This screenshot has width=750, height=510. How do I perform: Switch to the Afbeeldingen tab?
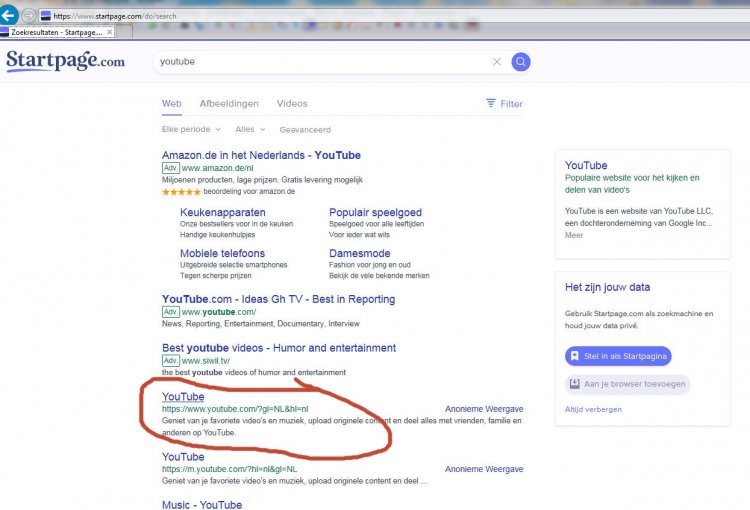coord(229,103)
